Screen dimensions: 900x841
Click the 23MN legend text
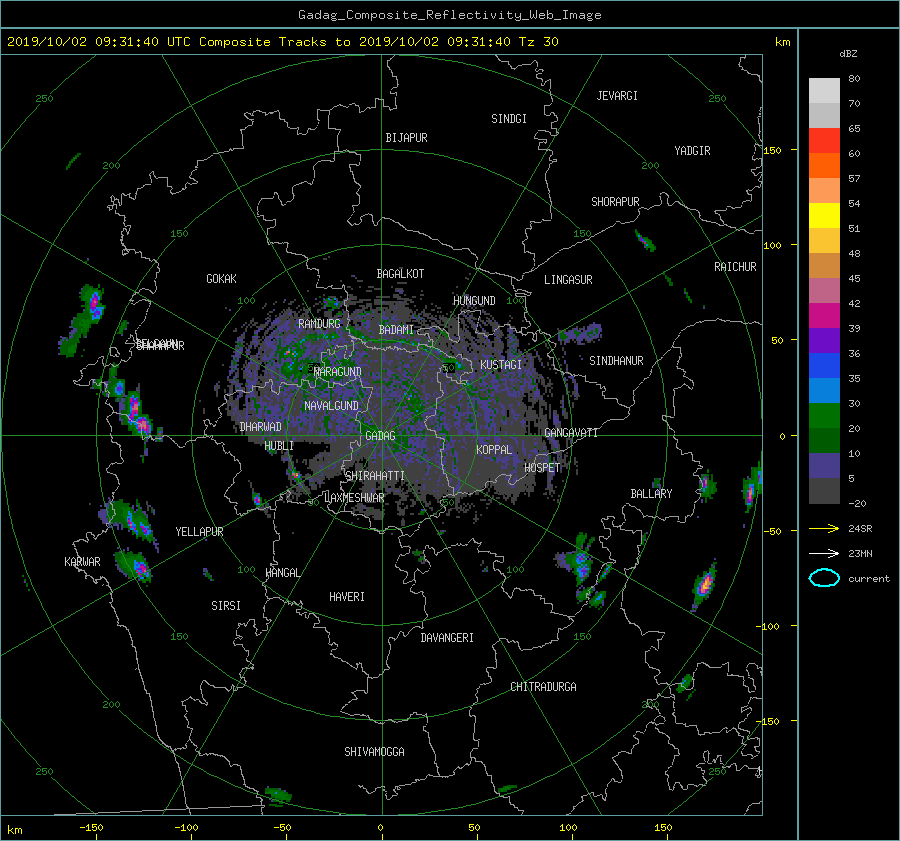(860, 553)
